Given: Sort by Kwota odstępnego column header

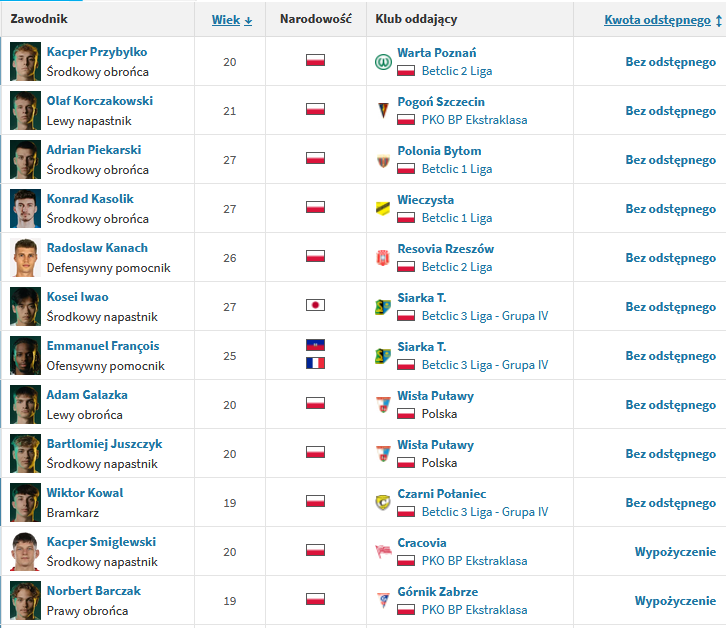Looking at the screenshot, I should pos(663,20).
